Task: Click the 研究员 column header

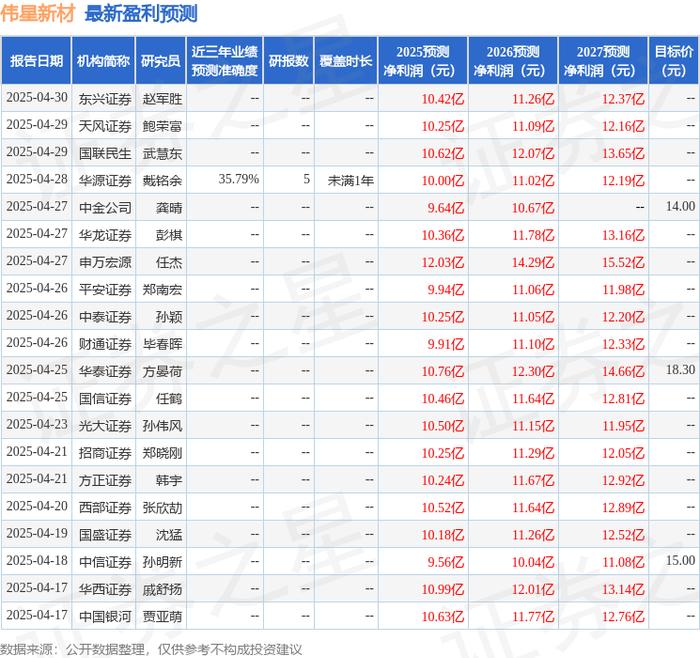Action: click(161, 61)
